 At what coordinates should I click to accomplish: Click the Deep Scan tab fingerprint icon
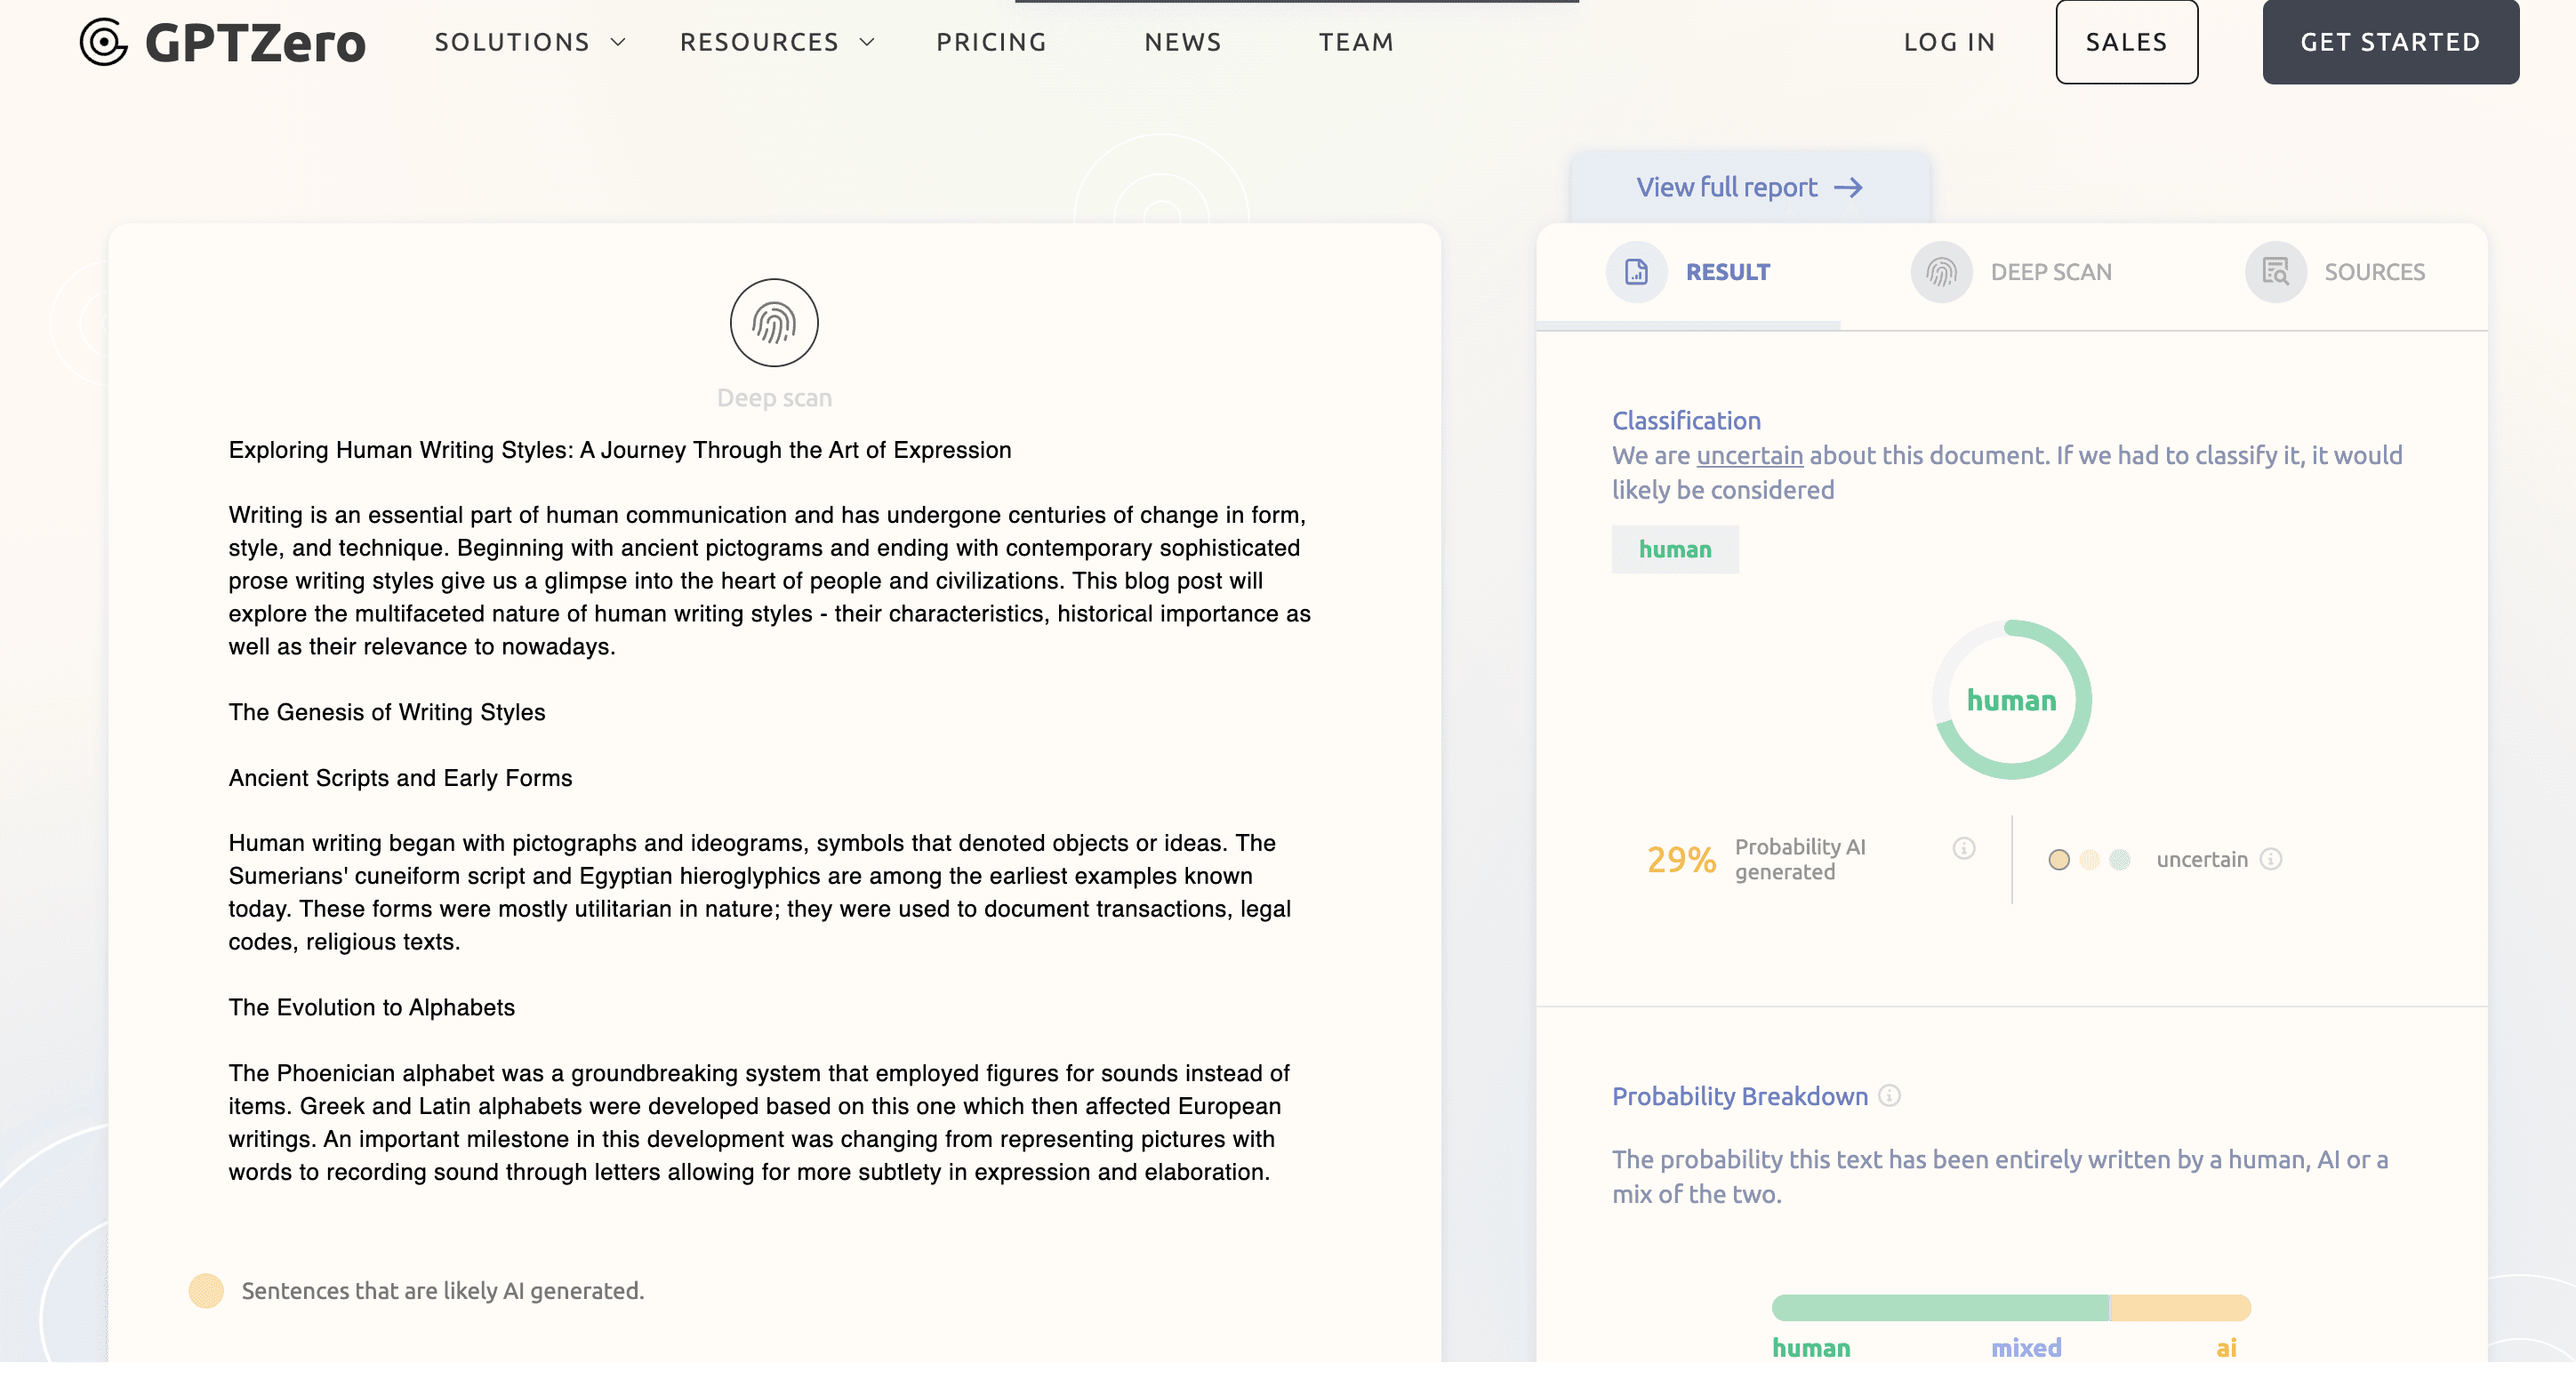tap(1941, 271)
